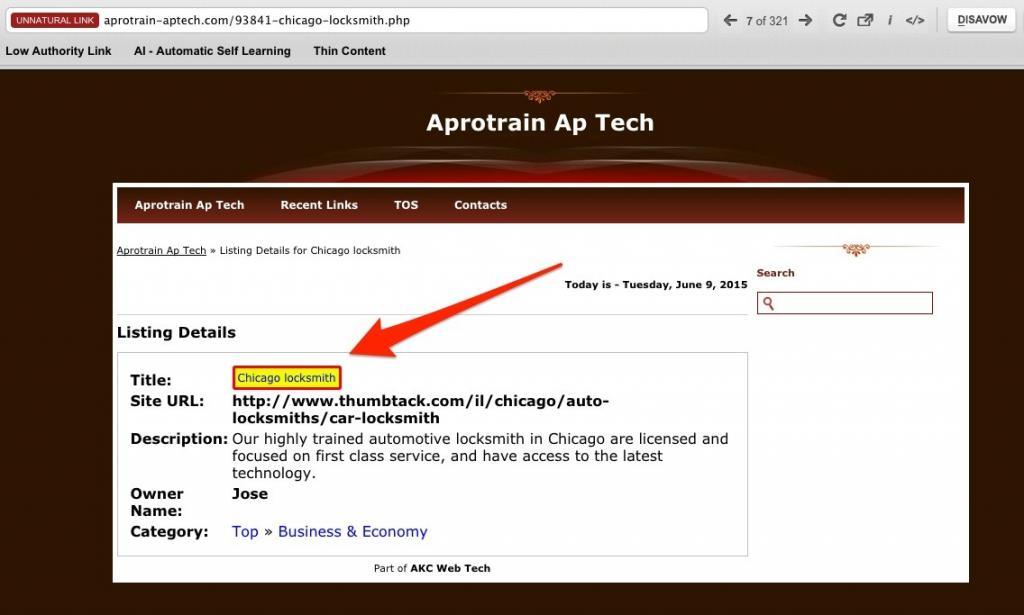This screenshot has height=615, width=1024.
Task: Navigate back to the previous link
Action: [730, 19]
